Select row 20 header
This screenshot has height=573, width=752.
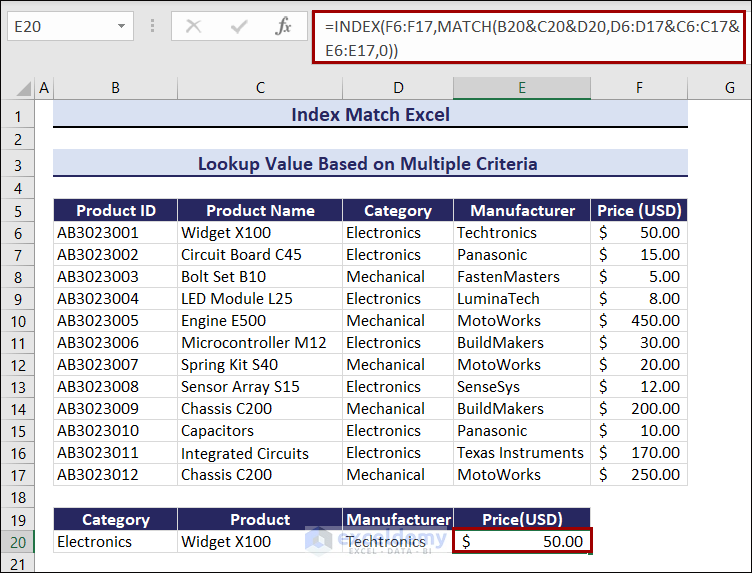tap(17, 542)
